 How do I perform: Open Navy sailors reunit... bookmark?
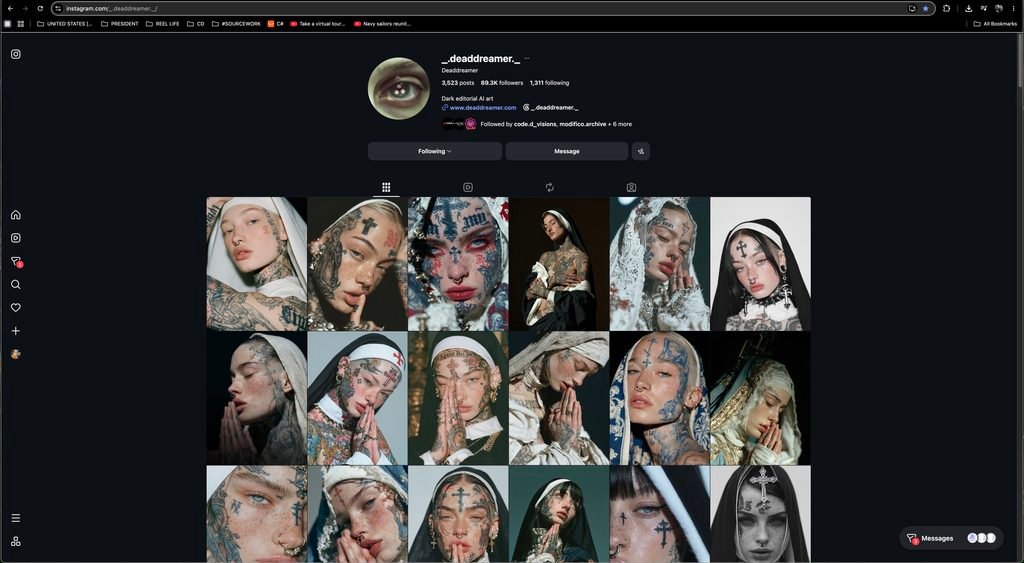pos(382,24)
